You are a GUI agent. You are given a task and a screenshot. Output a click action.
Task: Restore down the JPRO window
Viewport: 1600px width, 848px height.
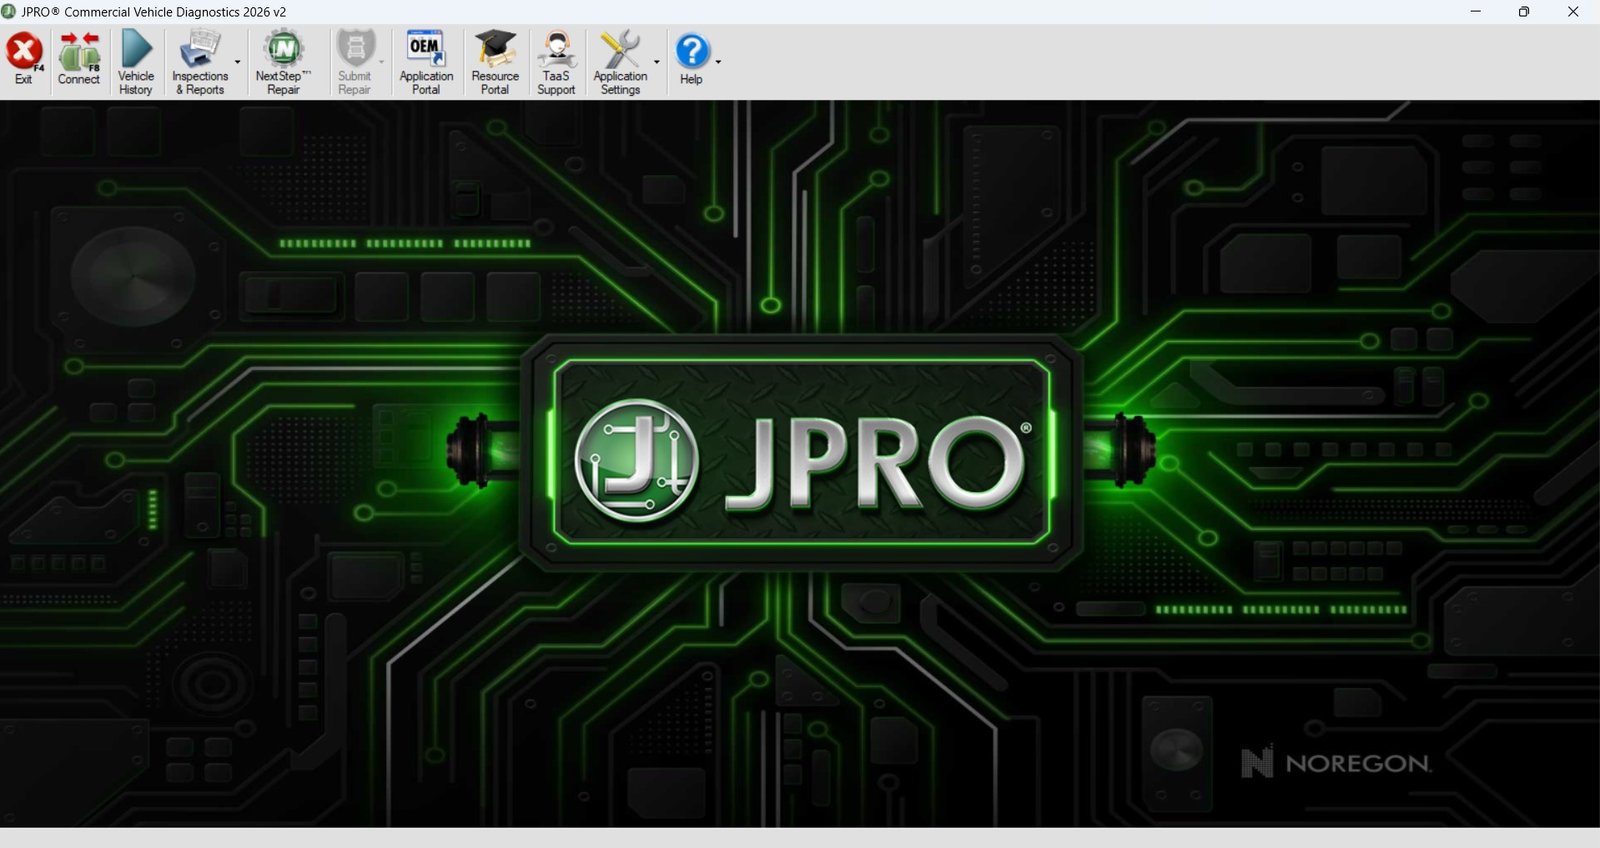(x=1524, y=12)
